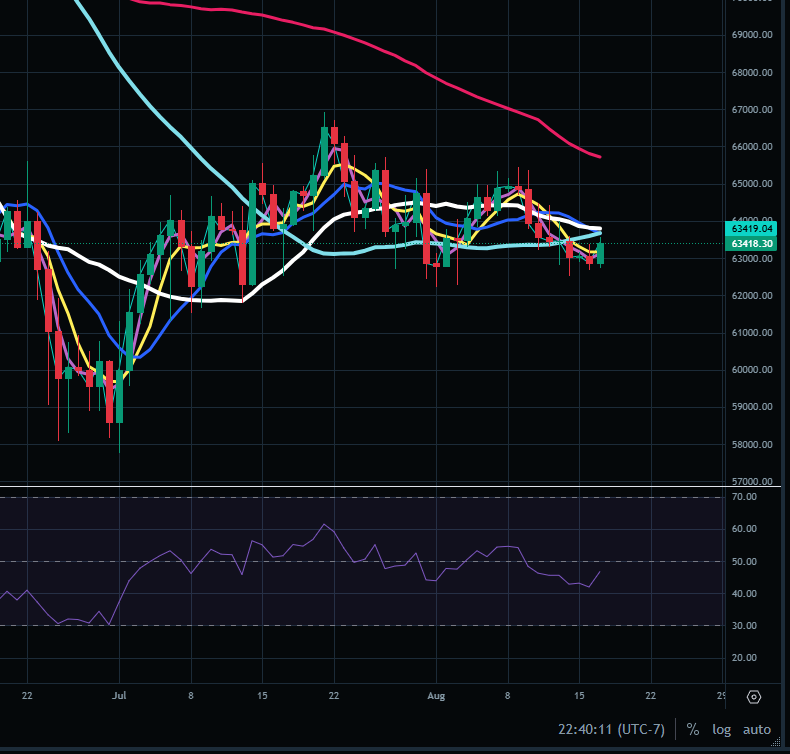
Task: Select the latest green candlestick
Action: click(601, 253)
